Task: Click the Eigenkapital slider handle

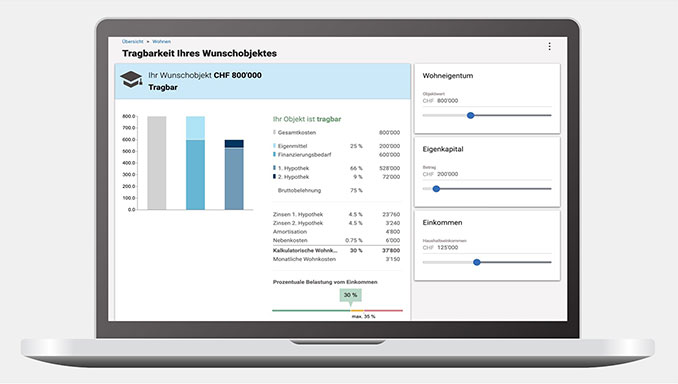Action: tap(436, 189)
